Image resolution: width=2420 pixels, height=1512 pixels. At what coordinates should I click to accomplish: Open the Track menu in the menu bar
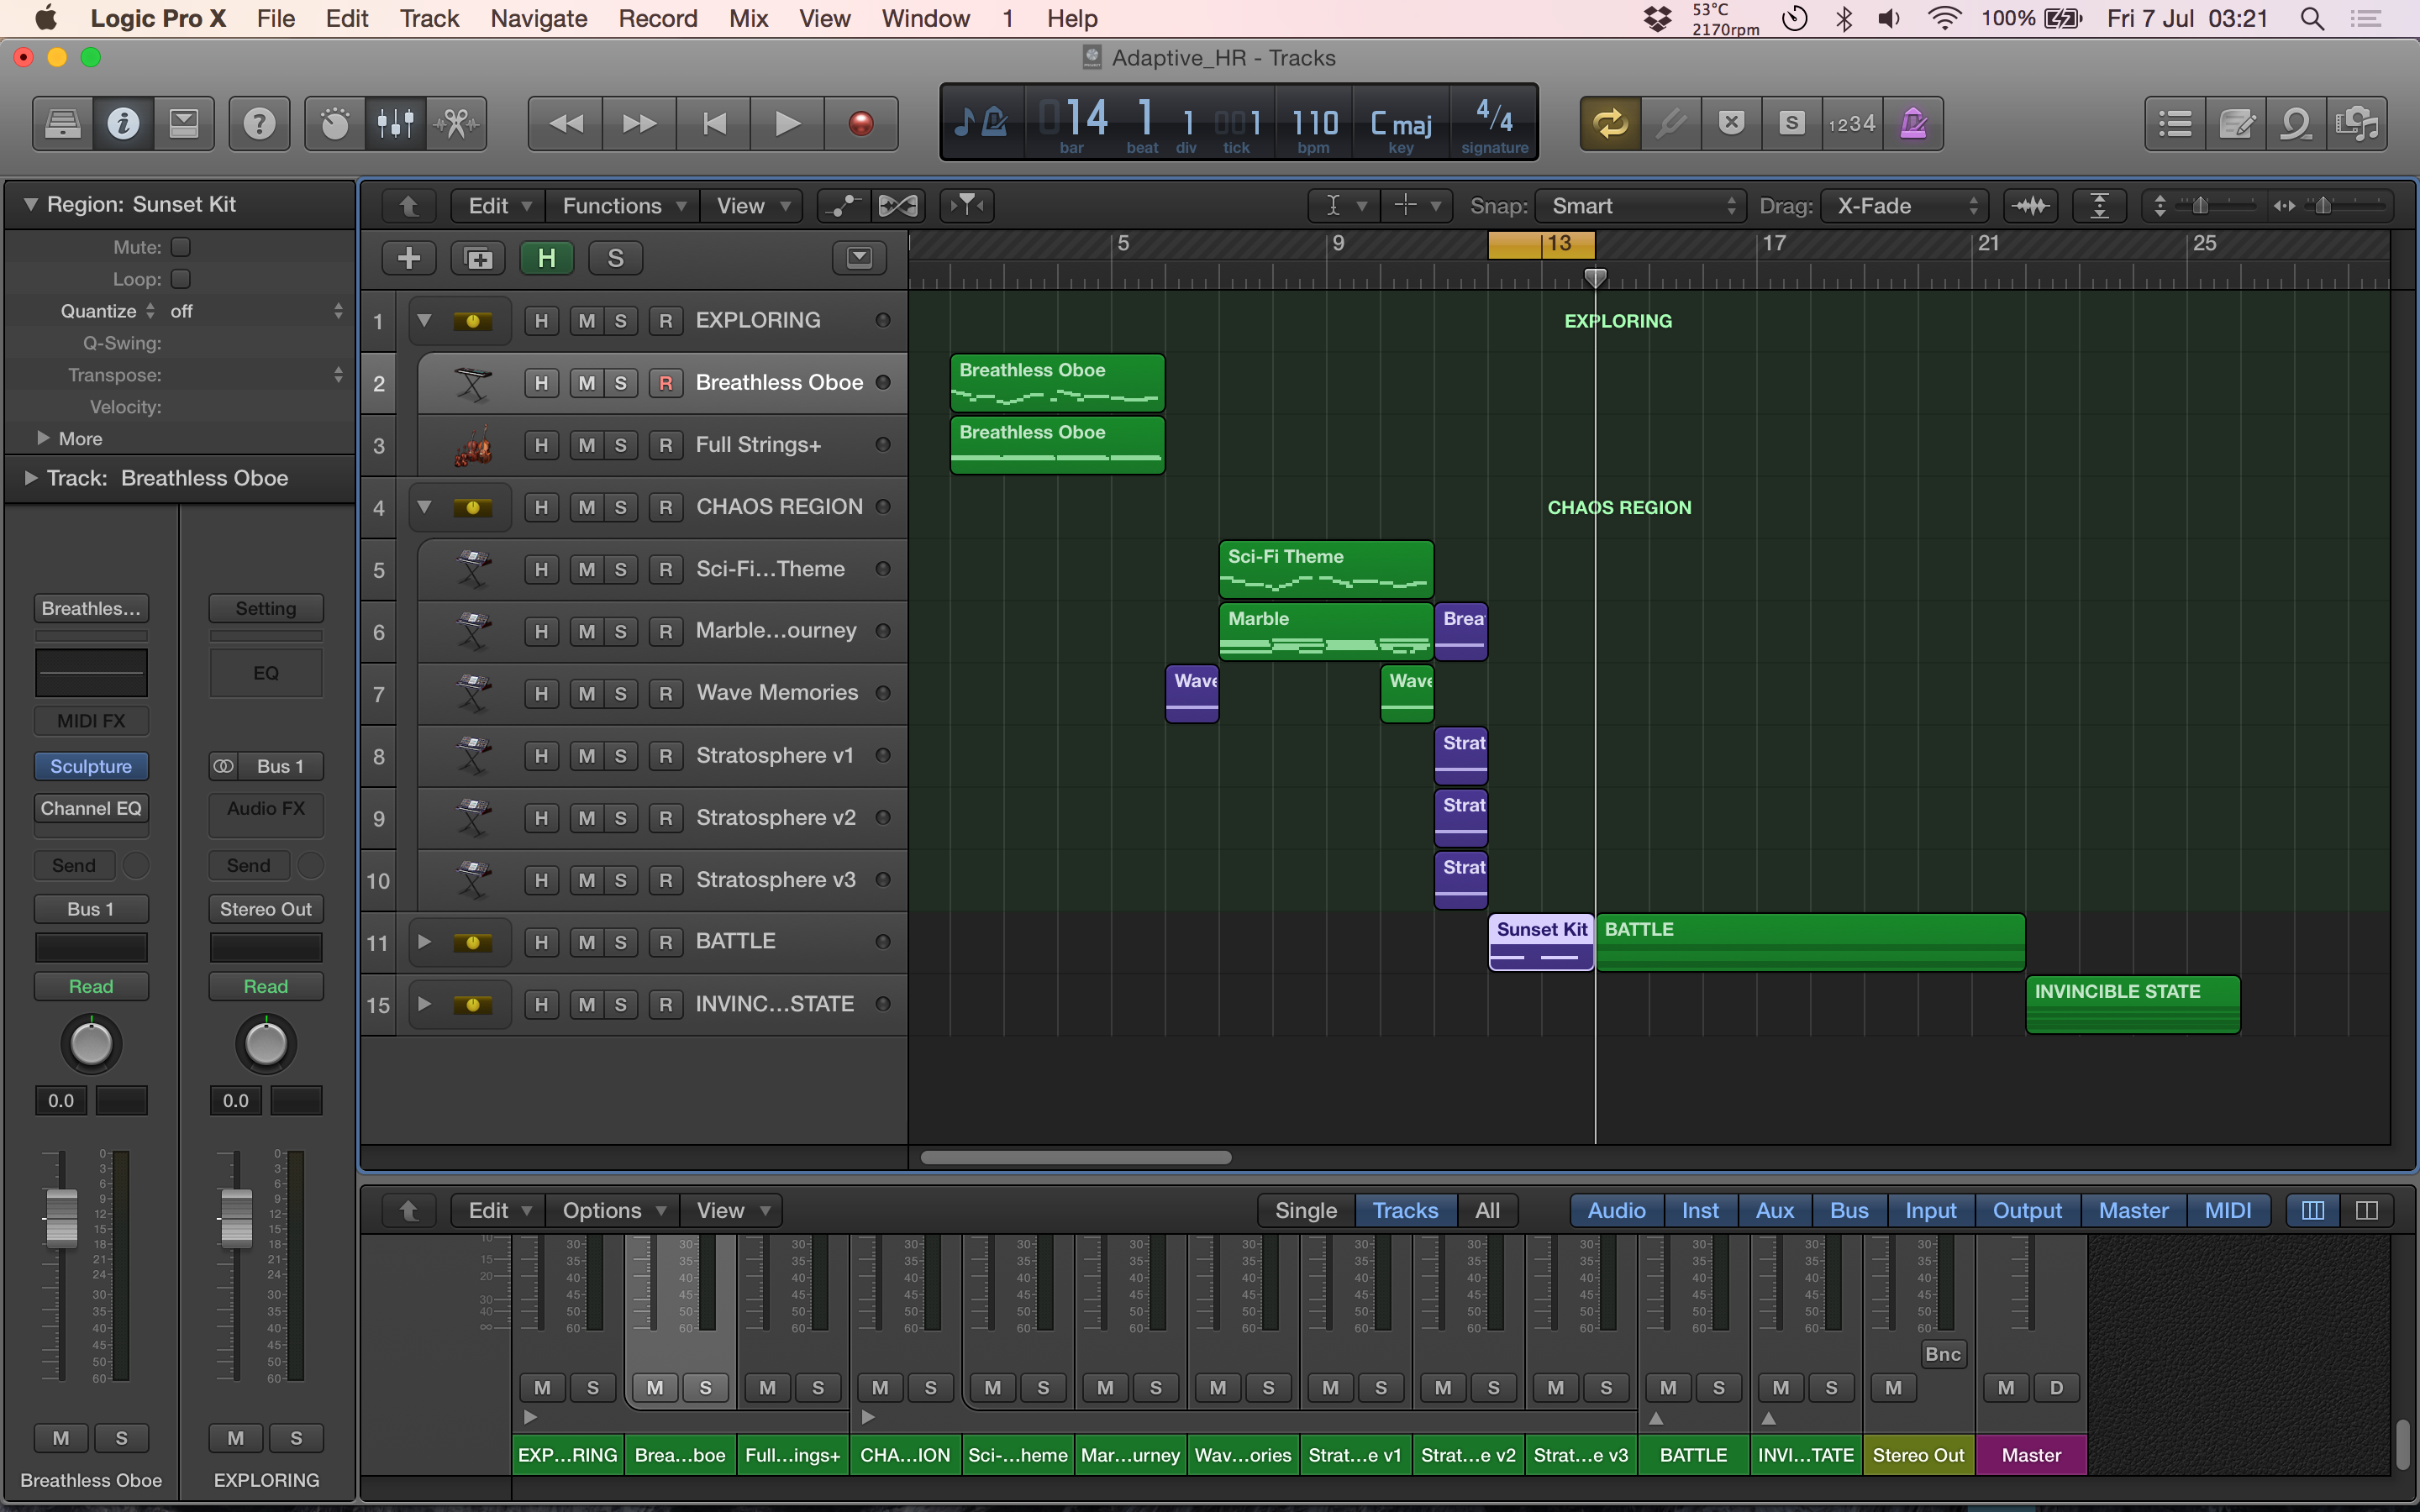pos(429,18)
